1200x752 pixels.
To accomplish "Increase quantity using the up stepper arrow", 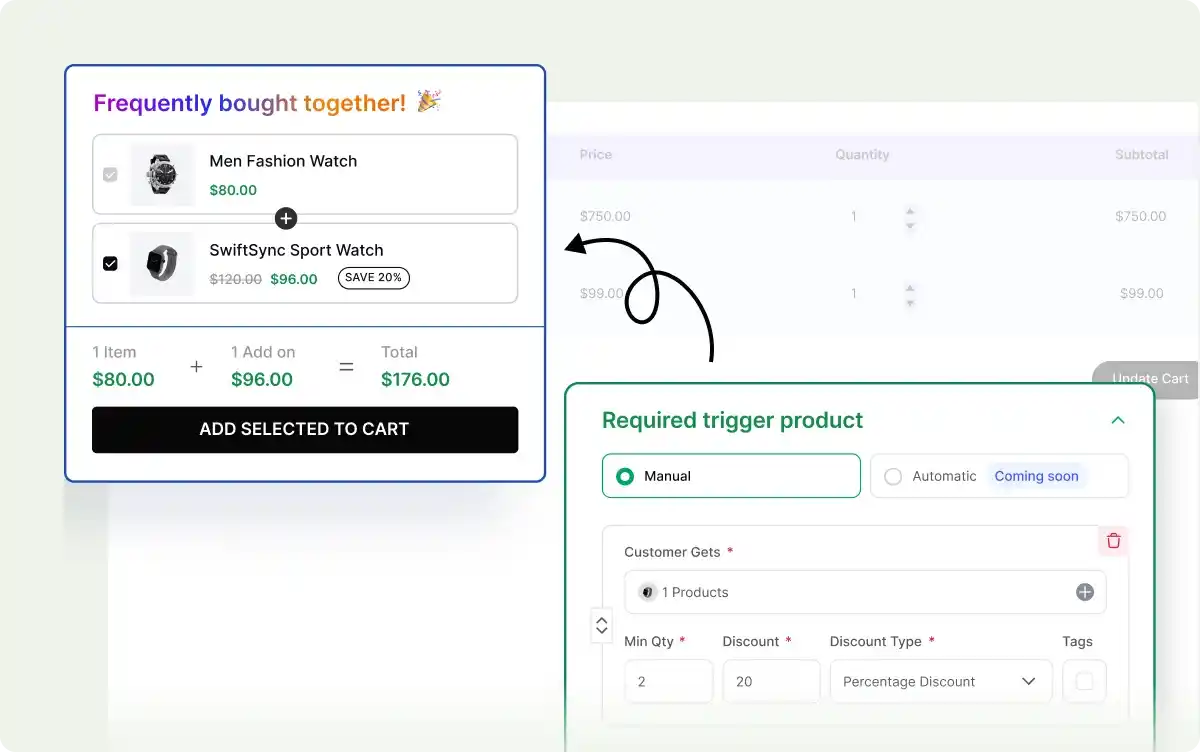I will pos(910,211).
